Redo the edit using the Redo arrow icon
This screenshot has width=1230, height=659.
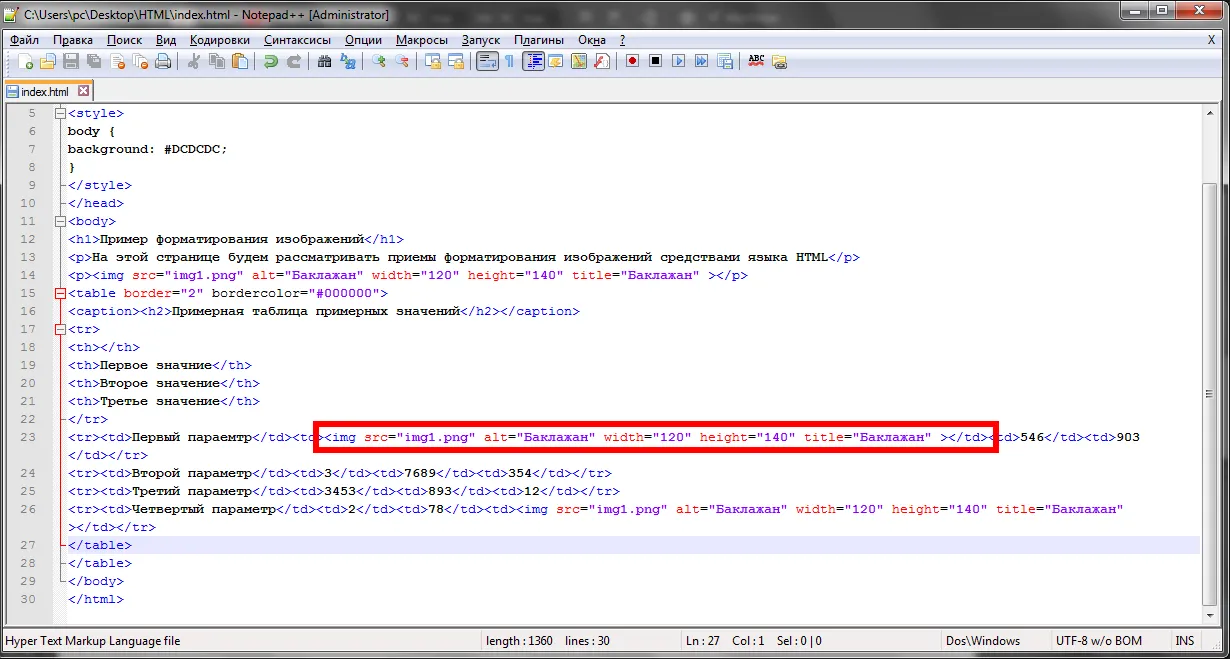pos(294,61)
